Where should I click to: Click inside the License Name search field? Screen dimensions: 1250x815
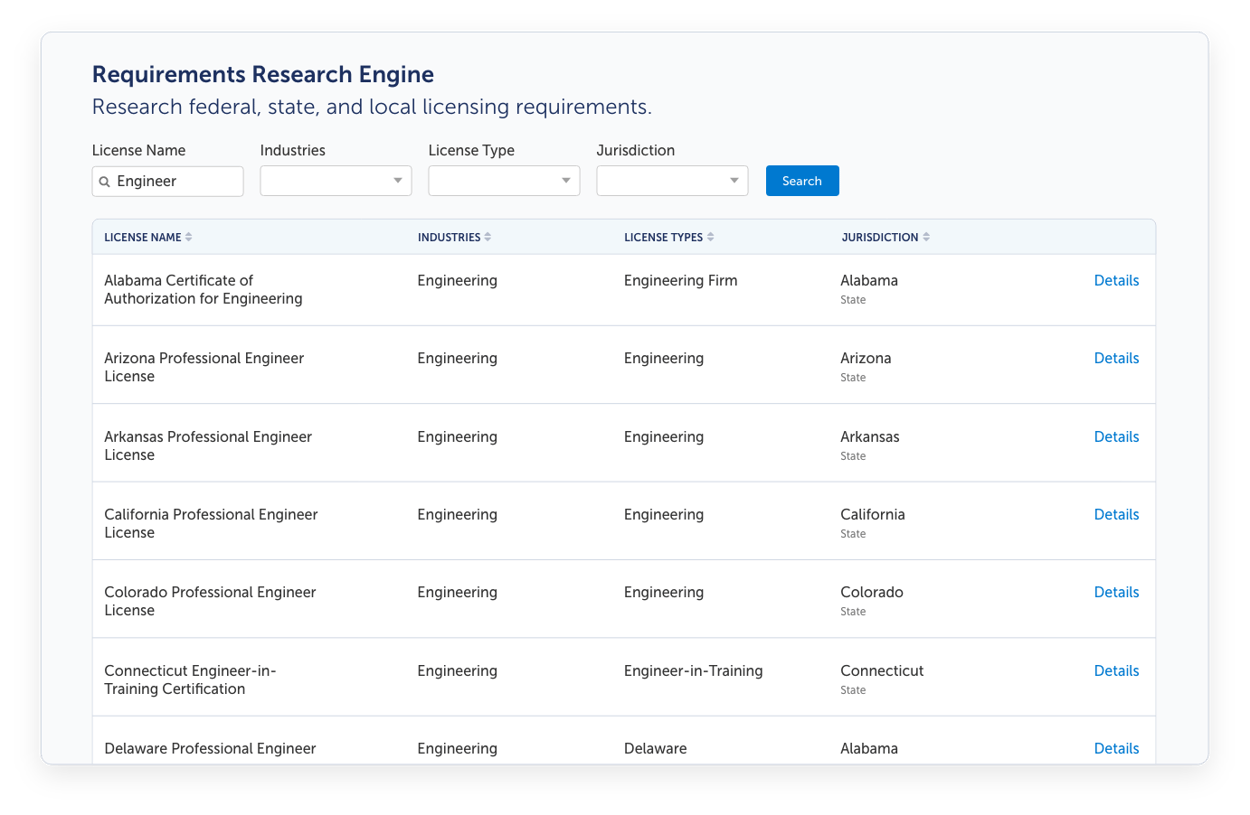tap(167, 181)
